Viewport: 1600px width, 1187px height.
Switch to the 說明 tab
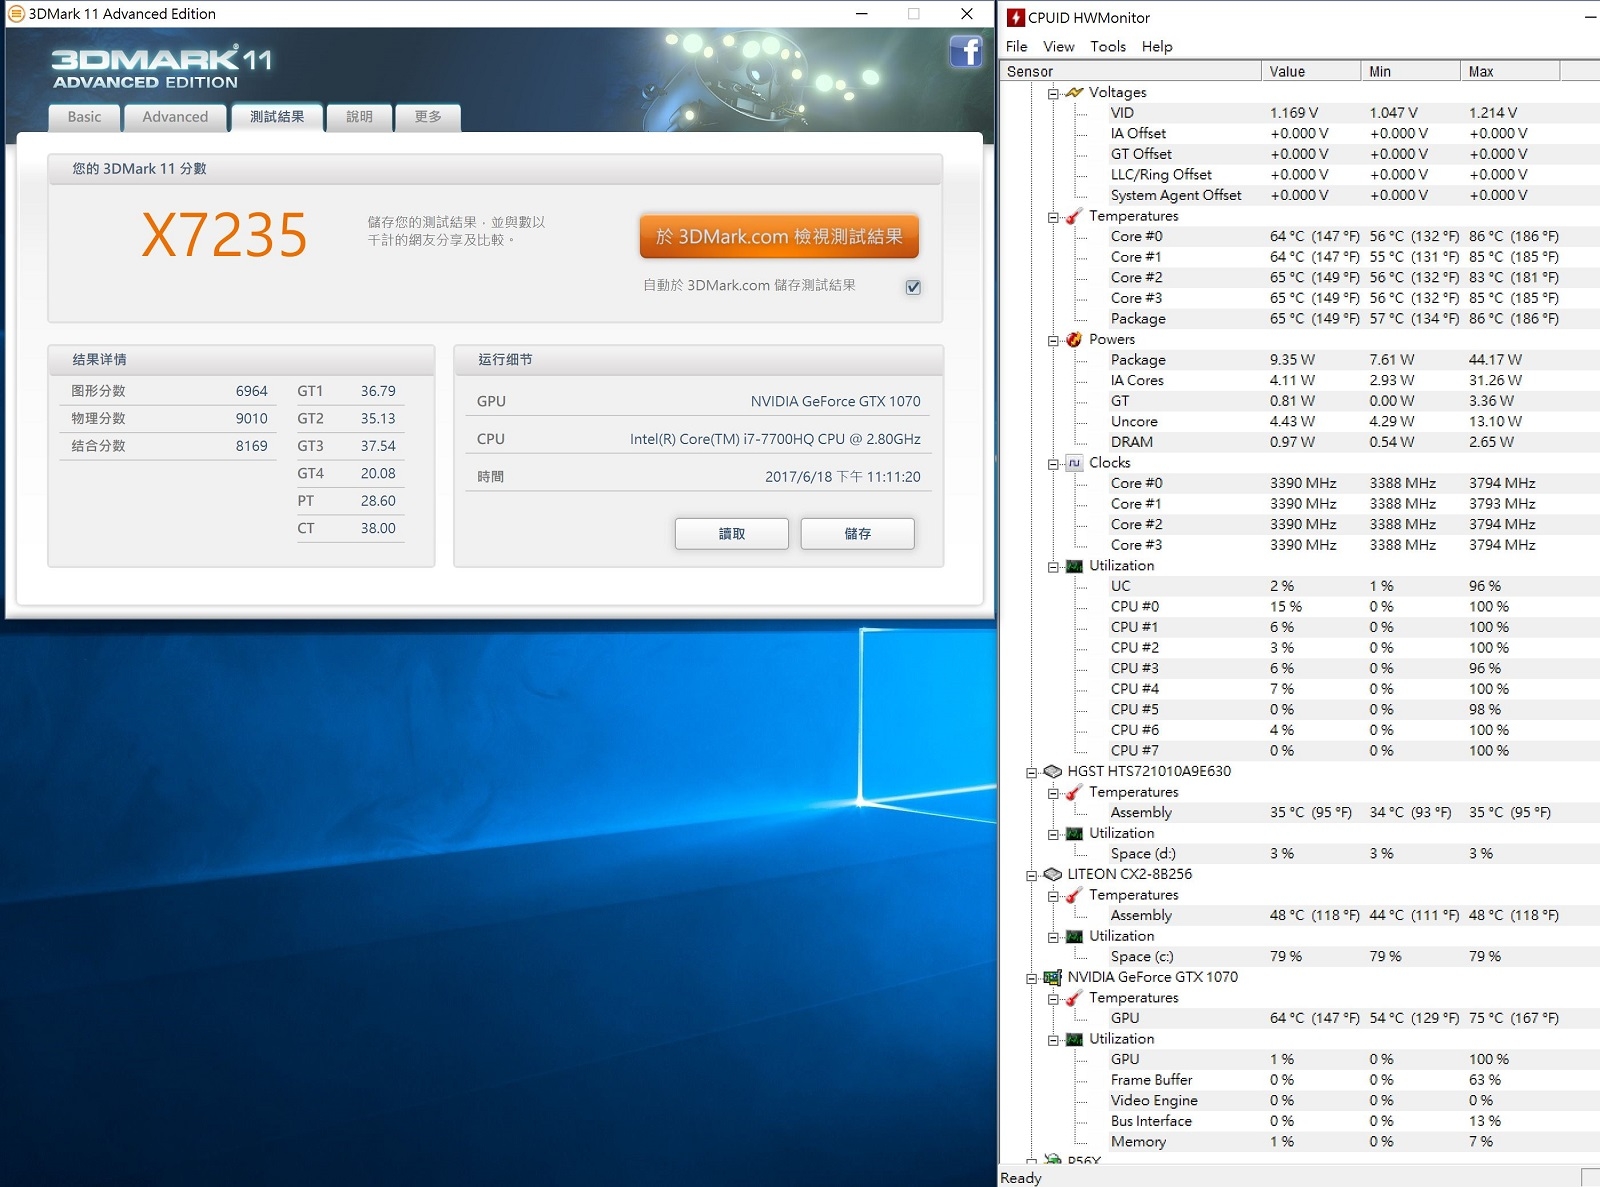click(x=359, y=117)
